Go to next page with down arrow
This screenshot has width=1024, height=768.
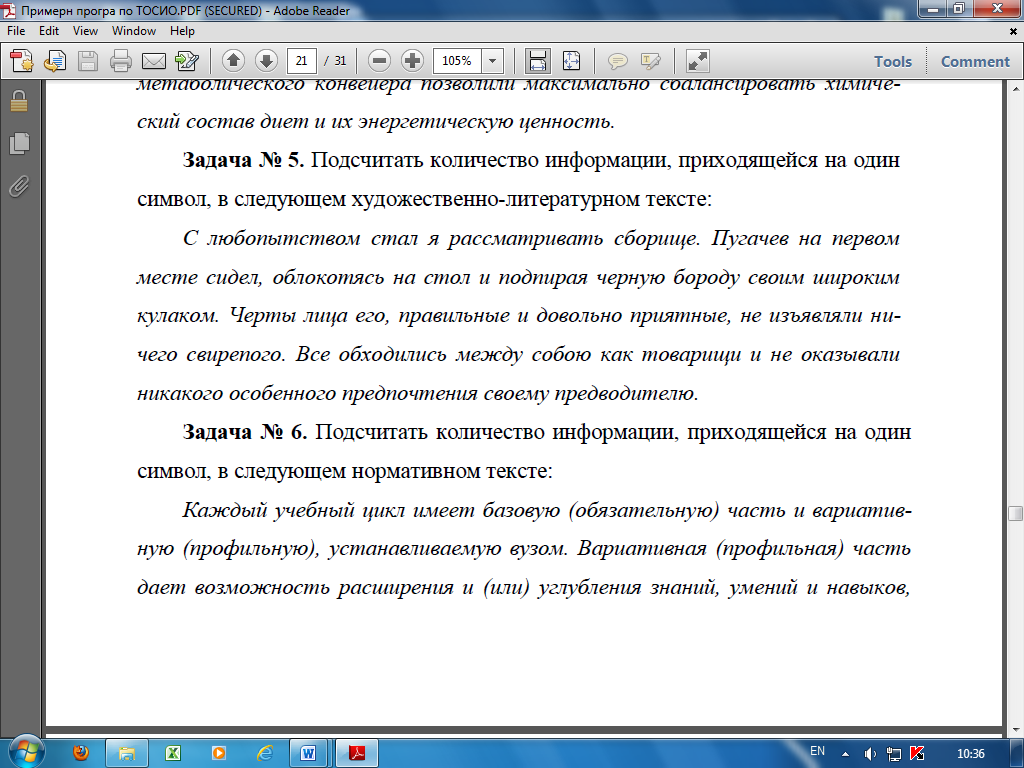pos(266,61)
